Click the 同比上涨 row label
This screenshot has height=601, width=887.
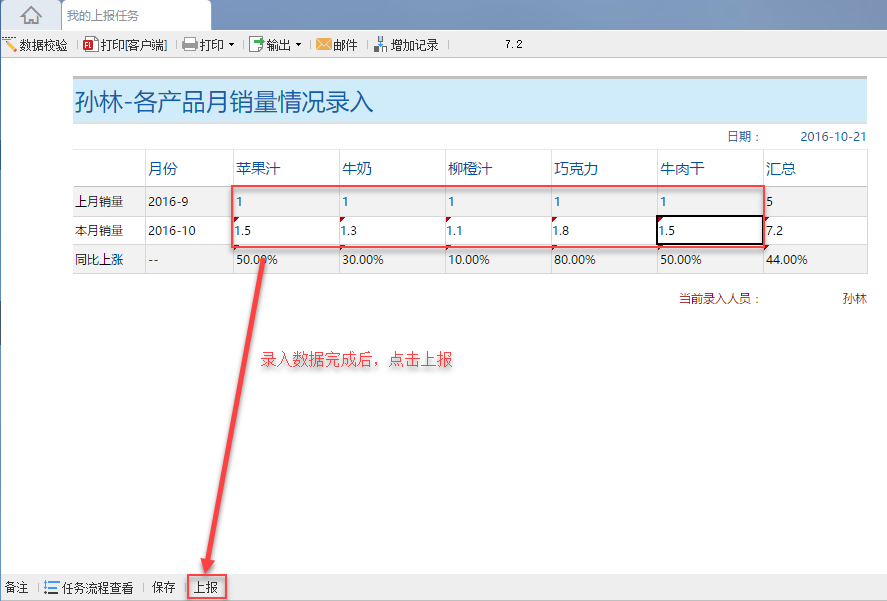tap(109, 260)
